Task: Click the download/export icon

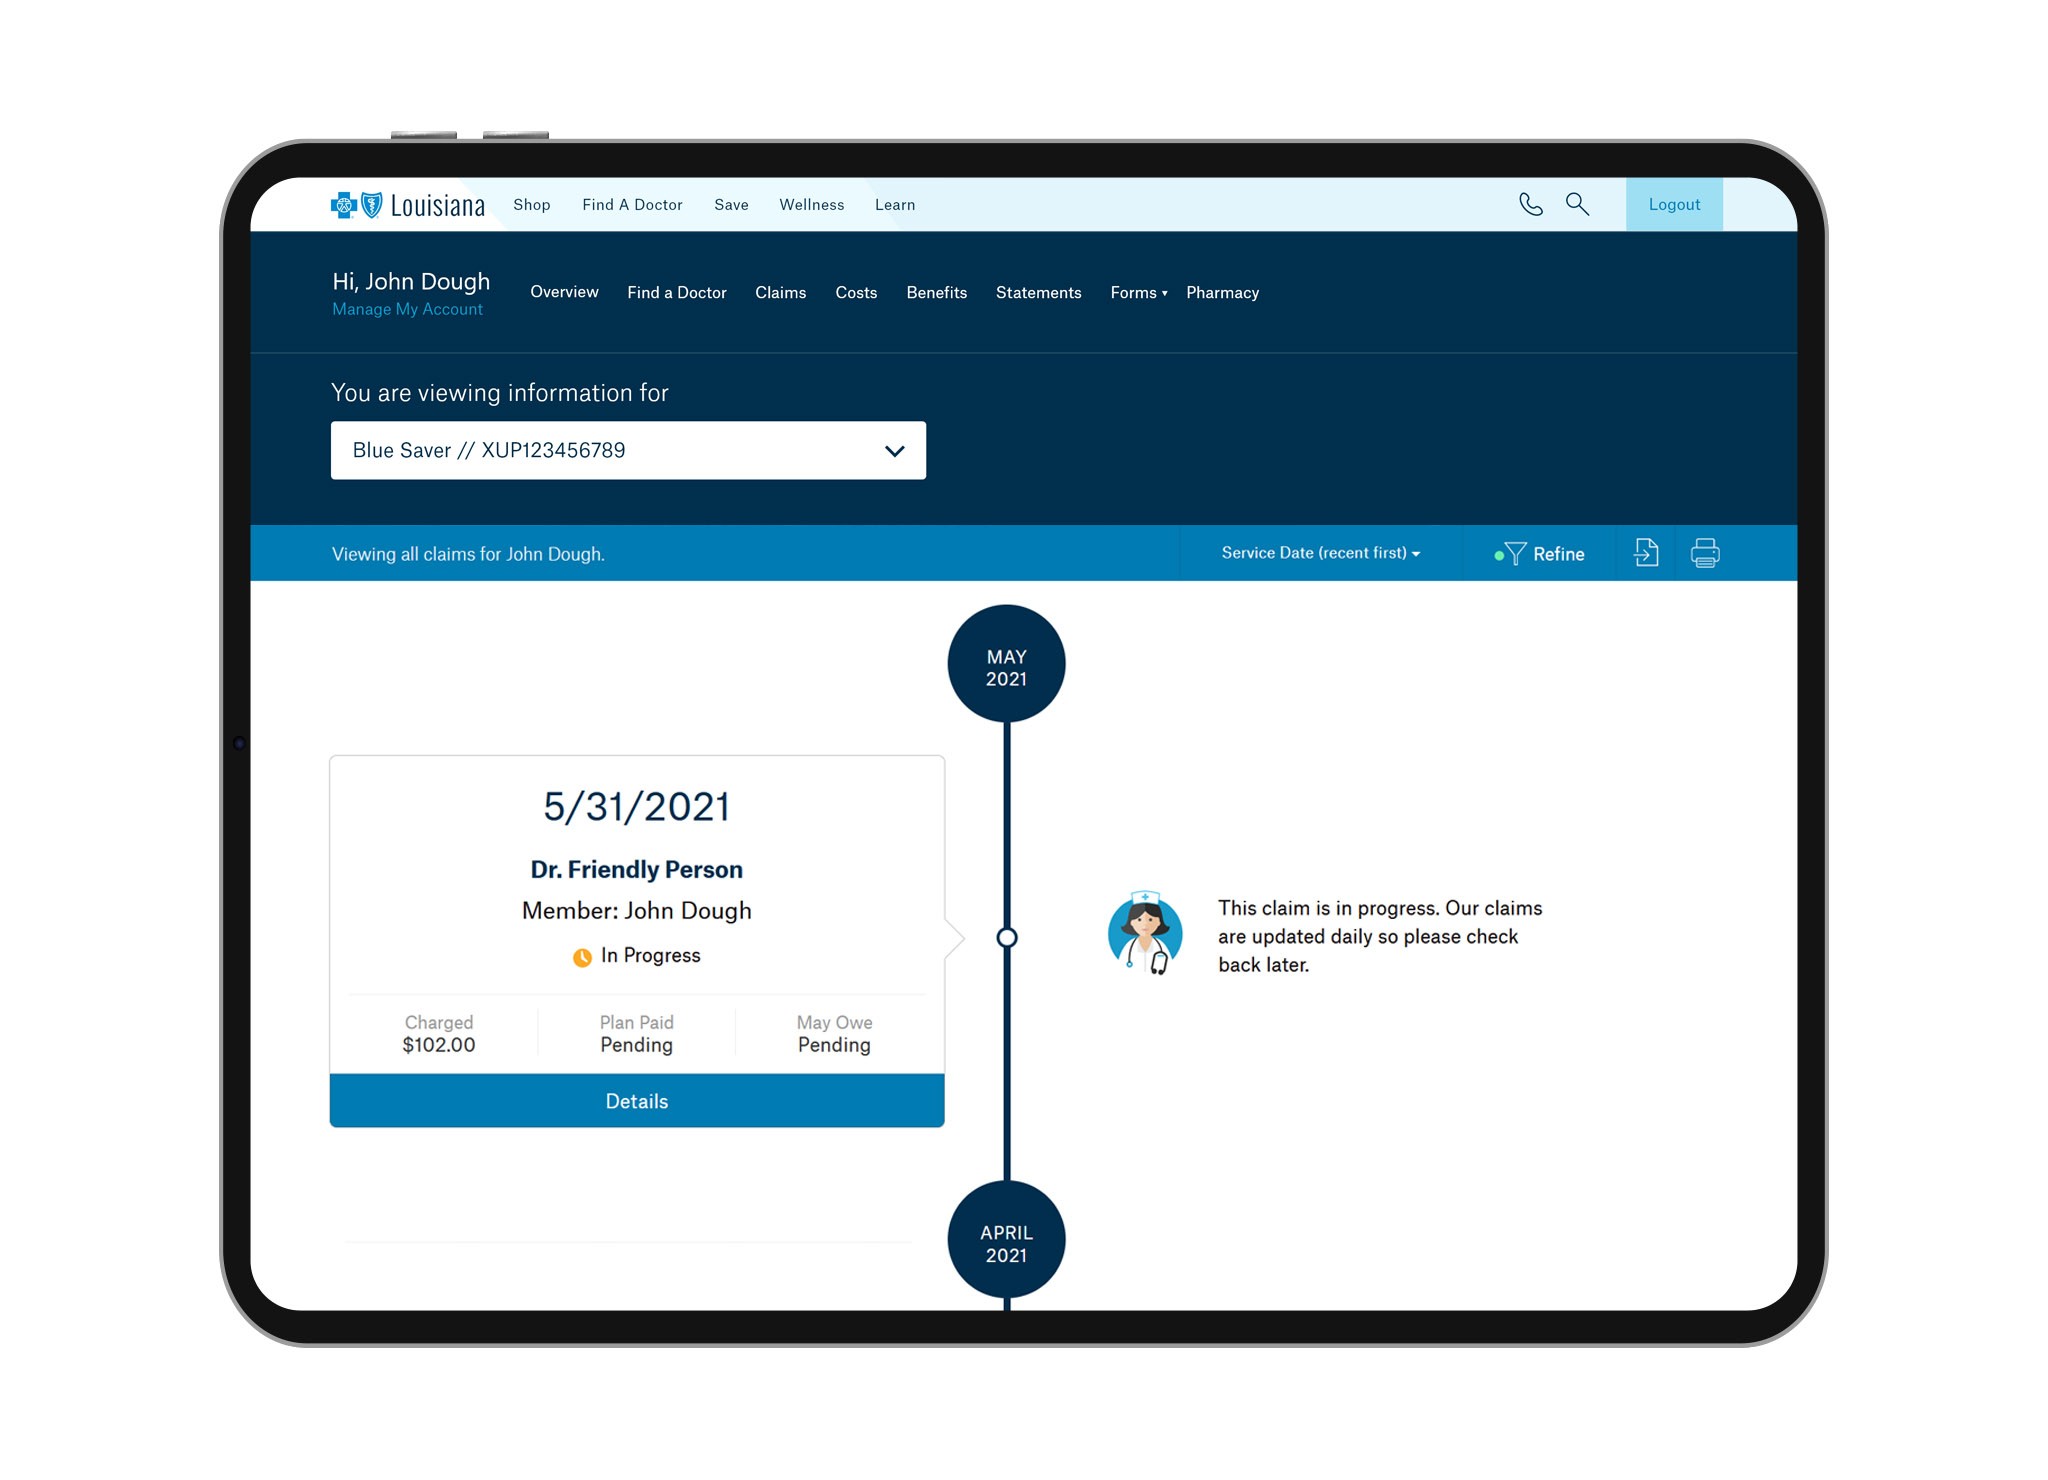Action: point(1646,552)
